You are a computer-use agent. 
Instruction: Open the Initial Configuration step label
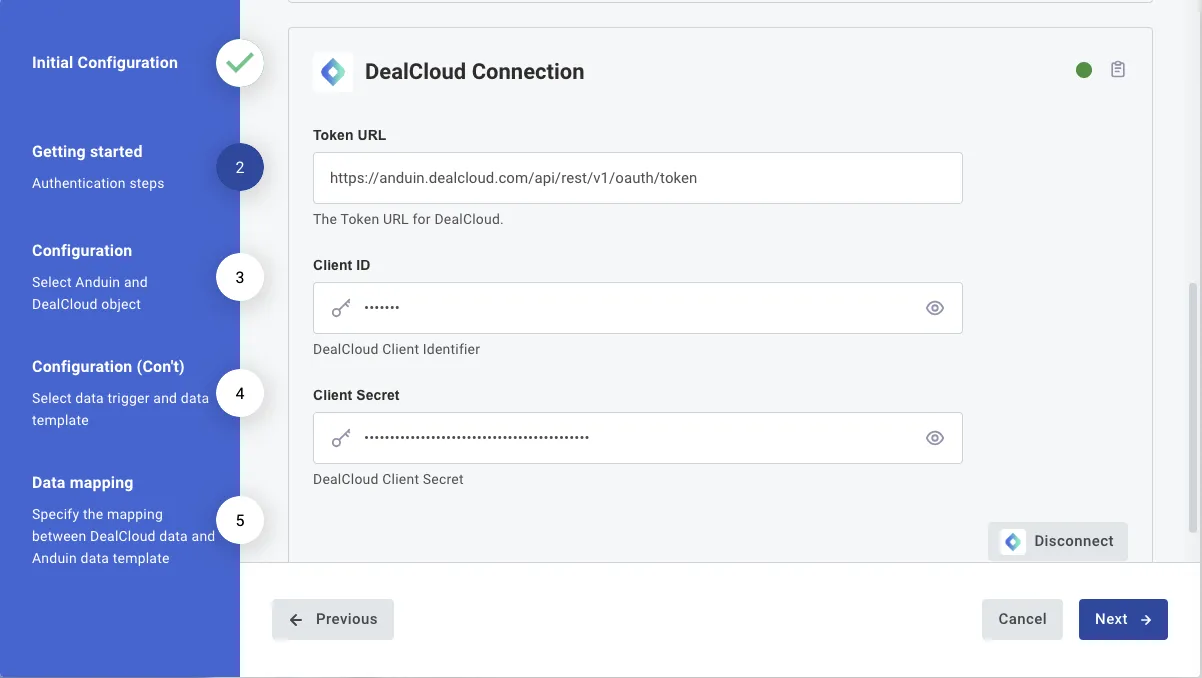(x=105, y=62)
